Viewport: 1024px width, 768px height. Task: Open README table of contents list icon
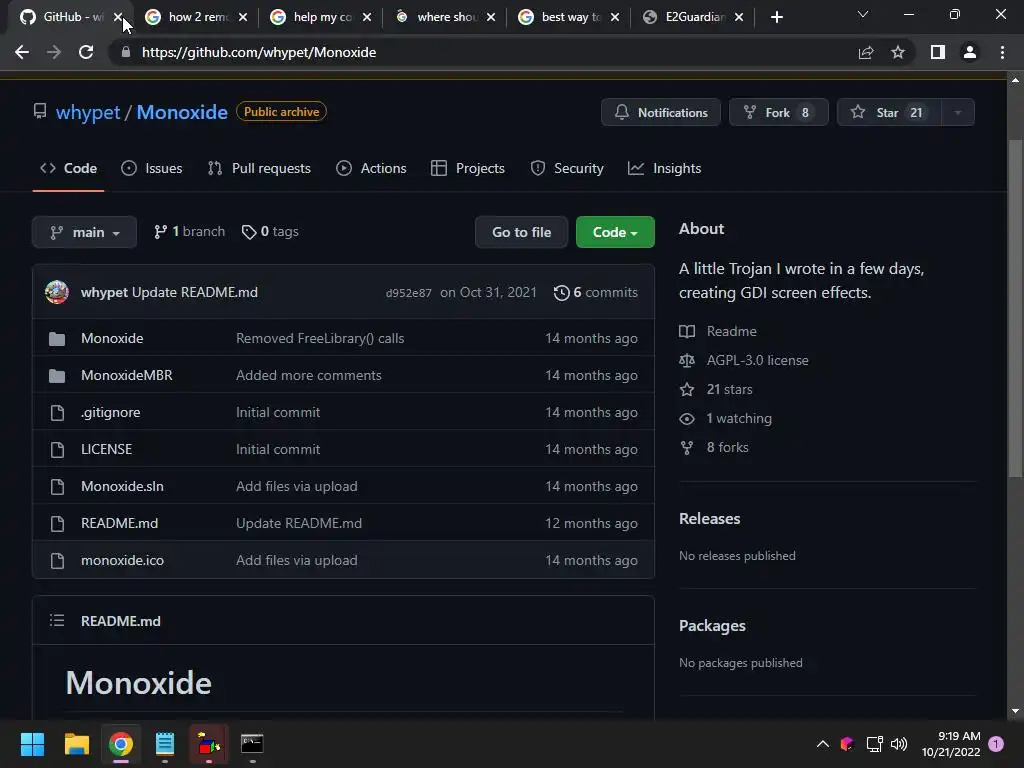tap(57, 620)
